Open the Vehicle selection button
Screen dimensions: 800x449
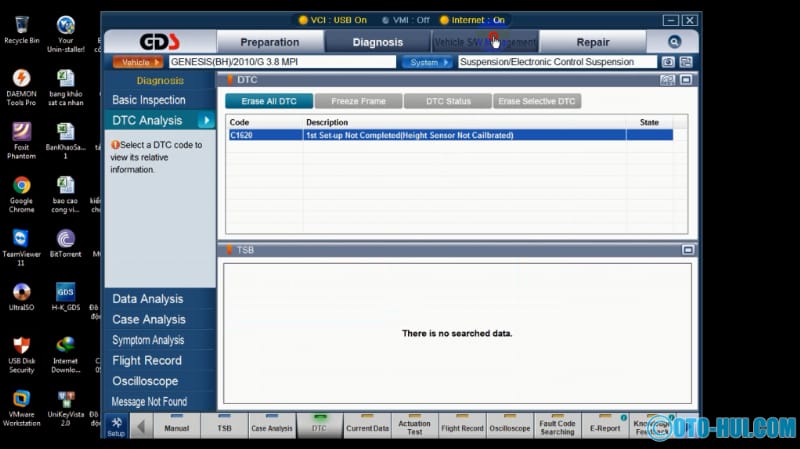click(x=138, y=62)
